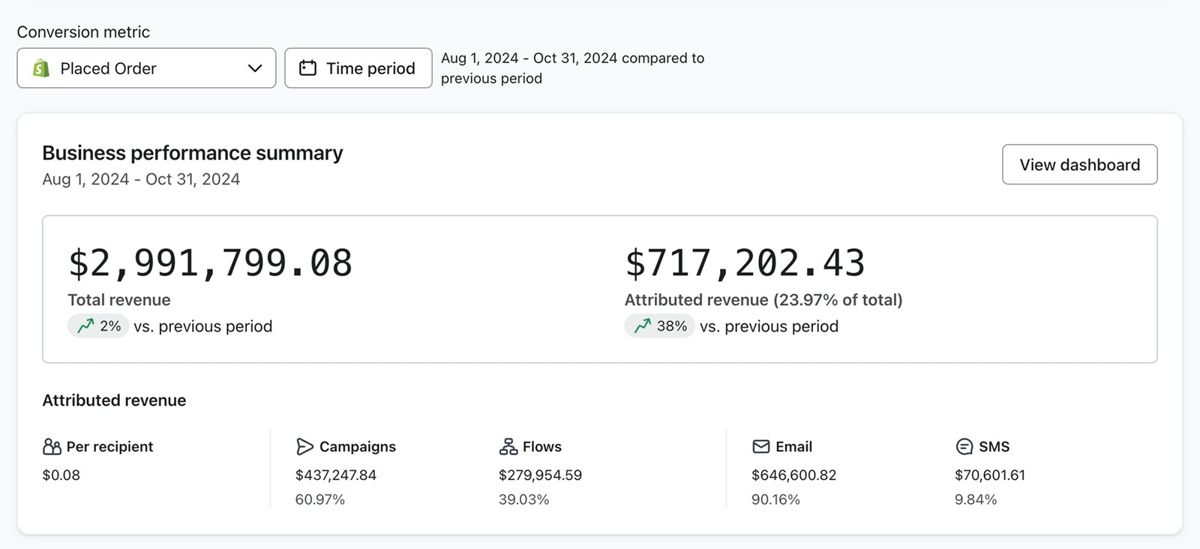Click the Flows hierarchy icon
The width and height of the screenshot is (1200, 549).
(508, 447)
